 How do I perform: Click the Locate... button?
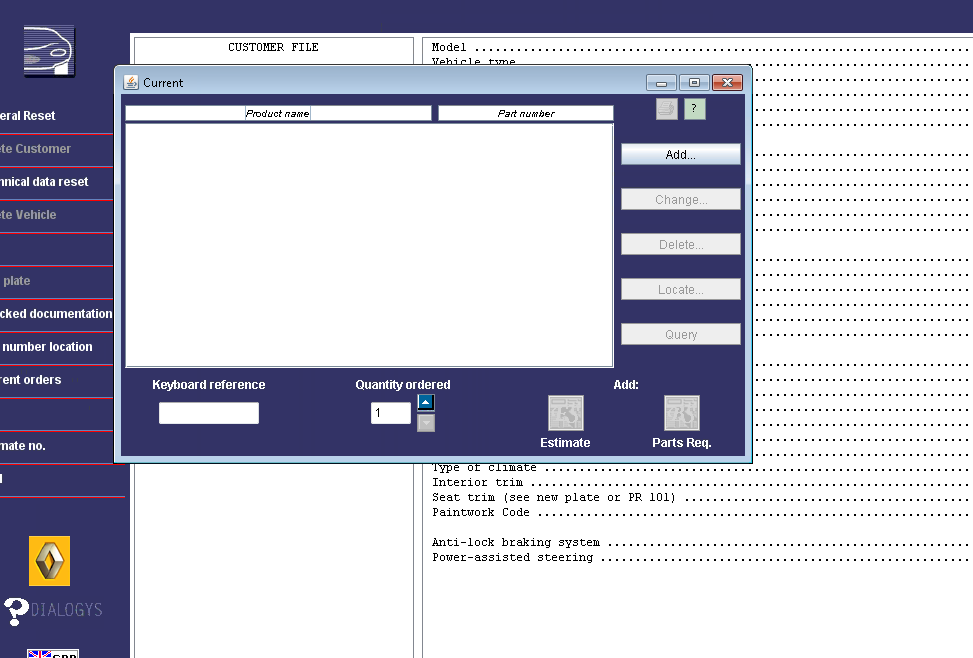(681, 289)
